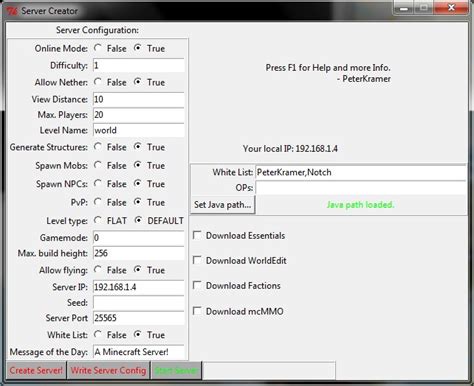The image size is (474, 386).
Task: Click the '- PeterKramer' credit text
Action: [x=364, y=79]
